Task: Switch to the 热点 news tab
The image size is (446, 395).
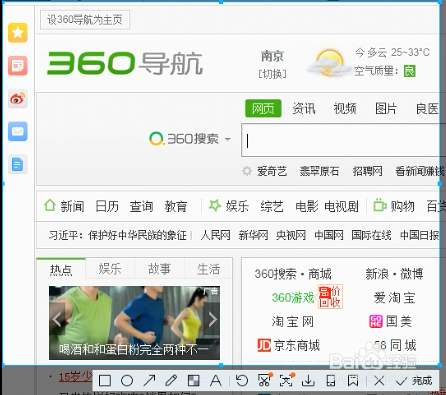Action: (x=61, y=269)
